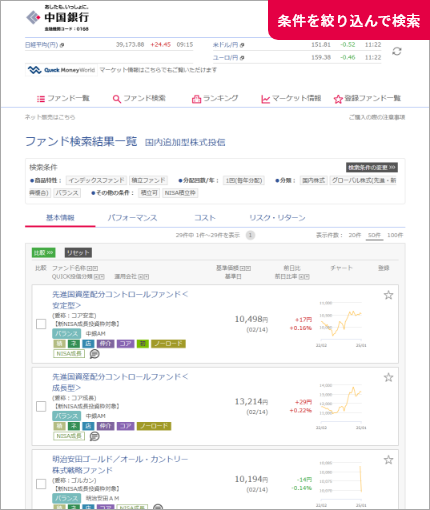Click the バランス category tag on 成長型 fund
This screenshot has height=510, width=430.
click(x=67, y=416)
